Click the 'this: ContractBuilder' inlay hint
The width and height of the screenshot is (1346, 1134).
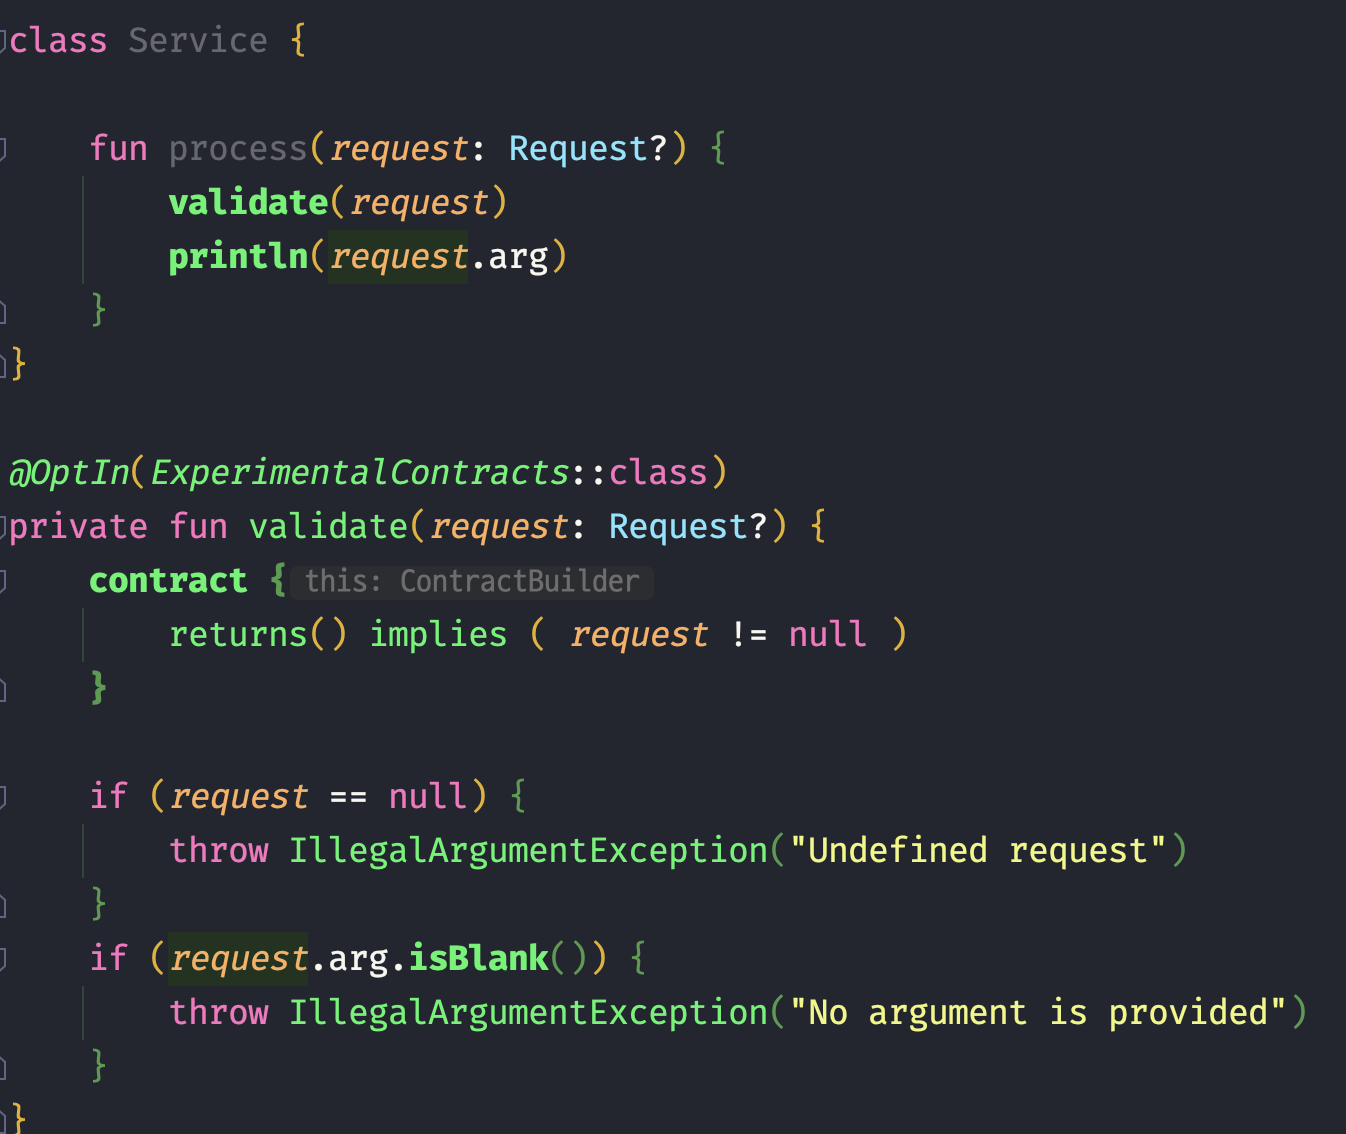[471, 581]
